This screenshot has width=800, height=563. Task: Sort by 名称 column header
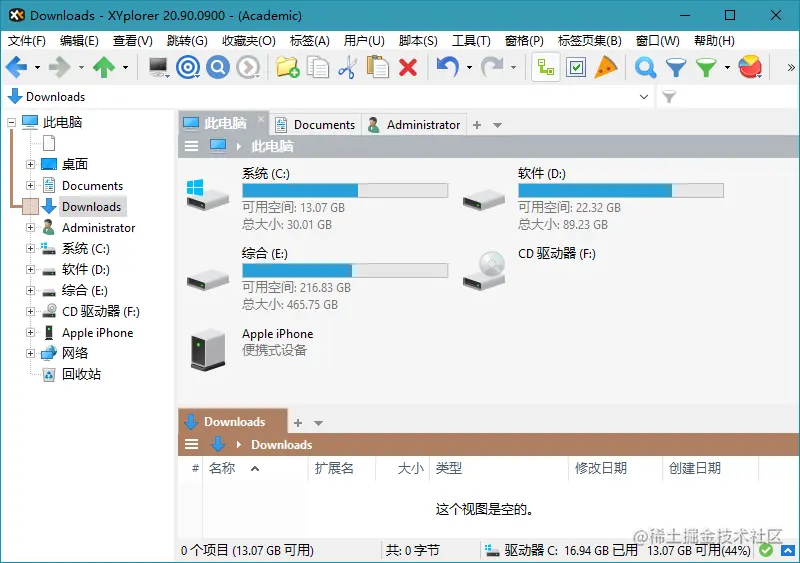[x=255, y=468]
